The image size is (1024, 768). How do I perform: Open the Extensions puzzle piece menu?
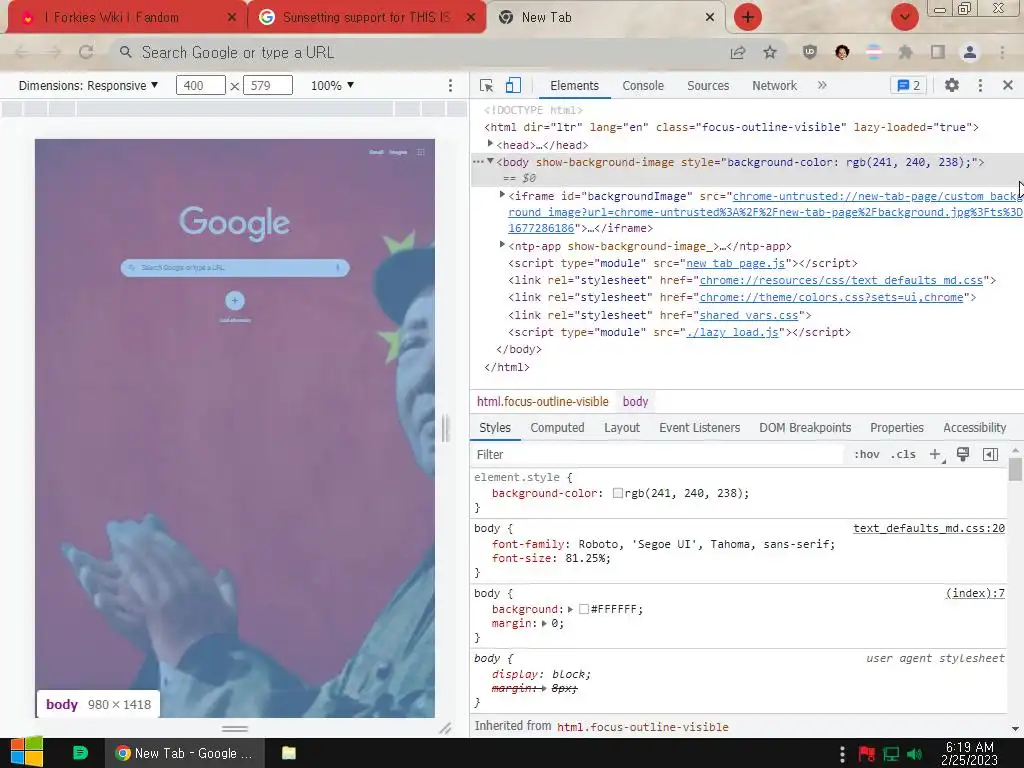[905, 52]
